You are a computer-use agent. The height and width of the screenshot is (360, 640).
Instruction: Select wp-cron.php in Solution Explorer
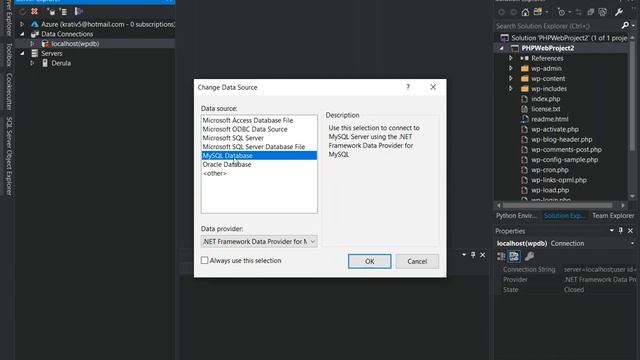pos(549,170)
